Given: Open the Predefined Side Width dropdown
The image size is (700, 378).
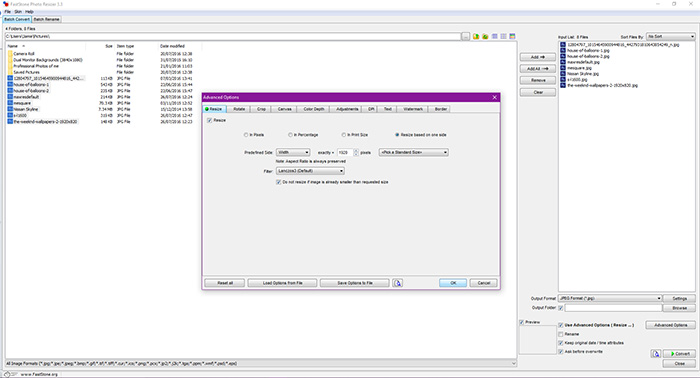Looking at the screenshot, I should point(293,153).
